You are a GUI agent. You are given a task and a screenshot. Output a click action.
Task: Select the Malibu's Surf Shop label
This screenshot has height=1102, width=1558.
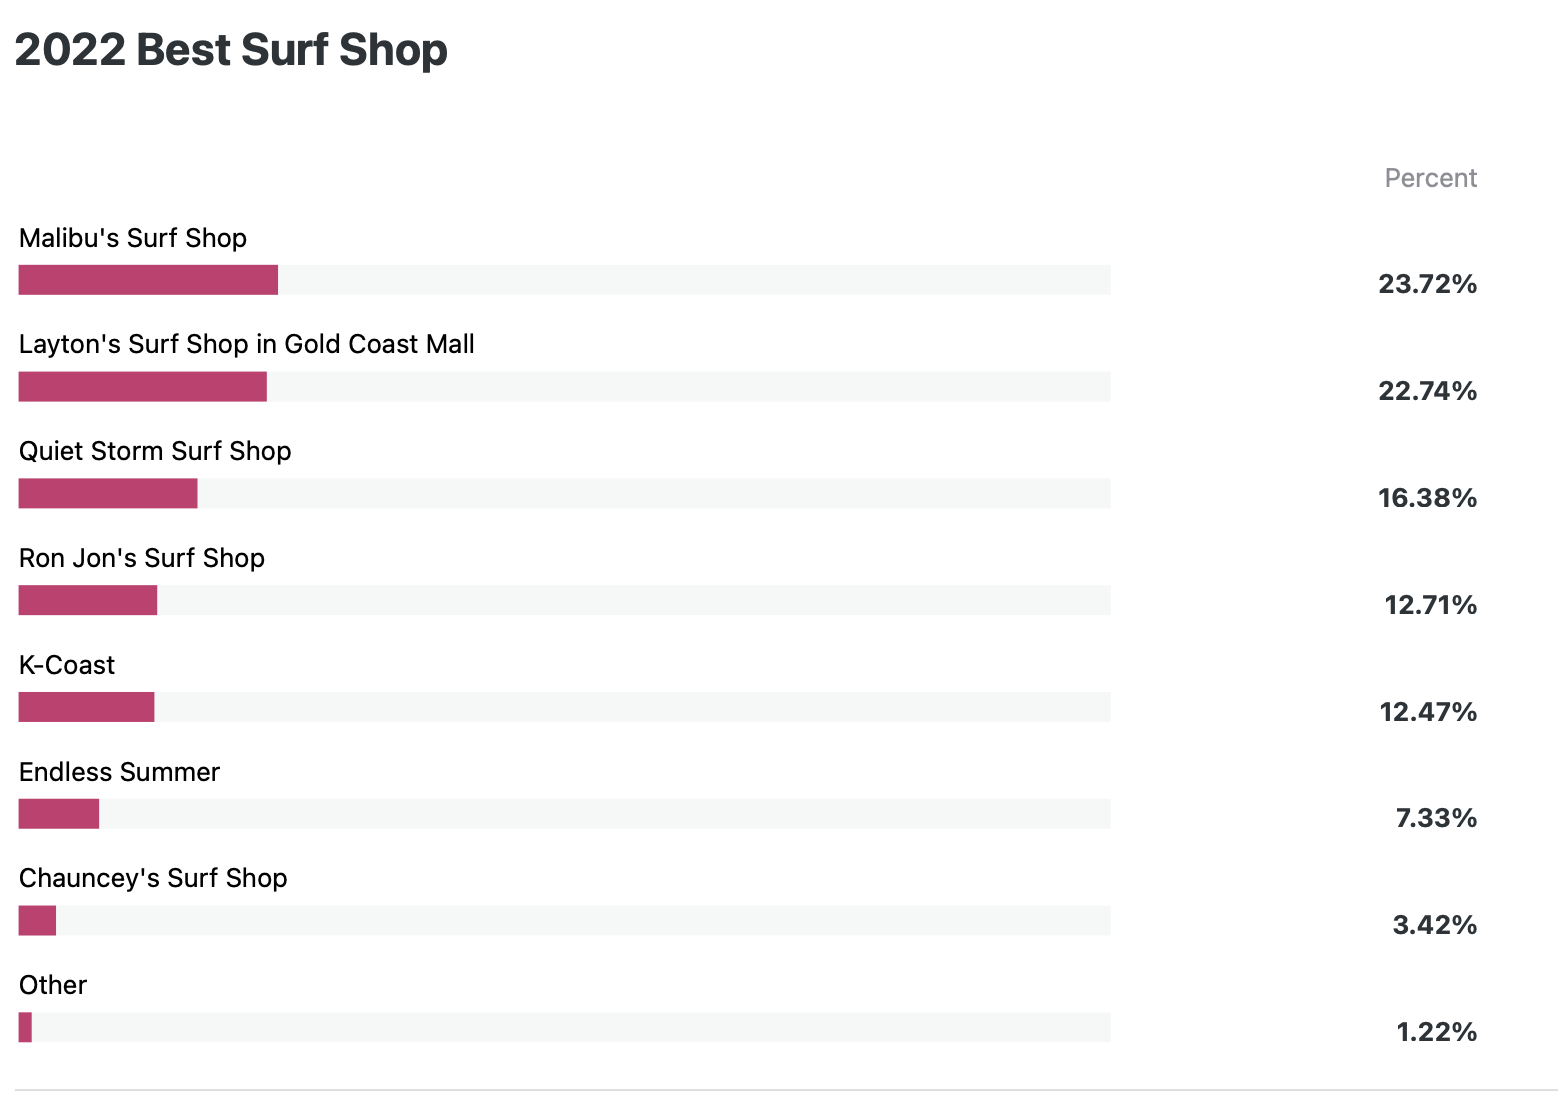133,238
